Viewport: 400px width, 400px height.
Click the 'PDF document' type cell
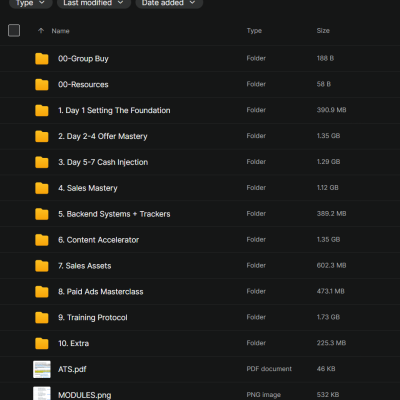point(269,369)
